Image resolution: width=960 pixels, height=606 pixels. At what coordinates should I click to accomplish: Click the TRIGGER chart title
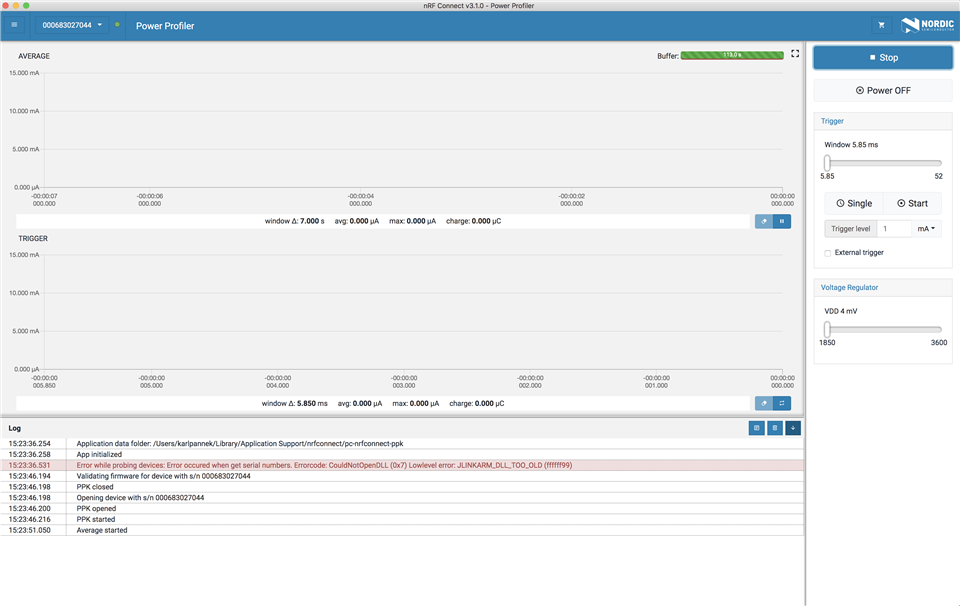33,239
